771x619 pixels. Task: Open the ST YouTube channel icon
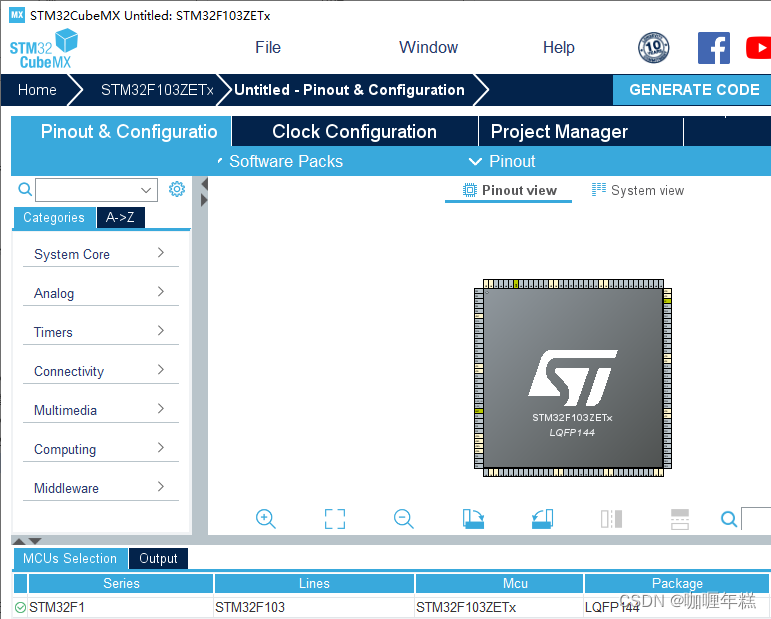pos(758,48)
